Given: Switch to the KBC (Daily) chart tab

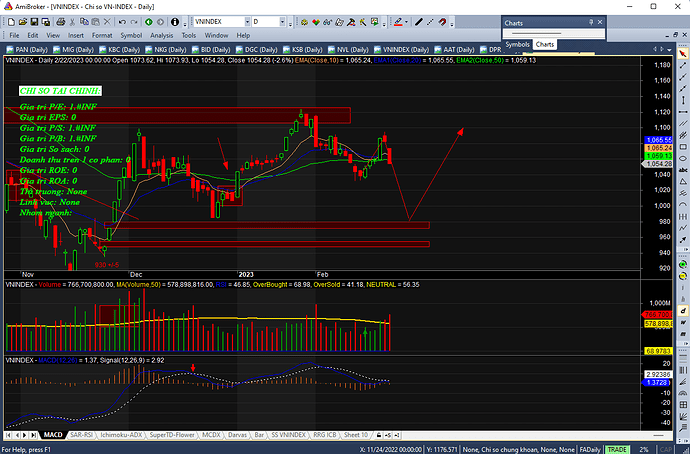Looking at the screenshot, I should tap(120, 49).
